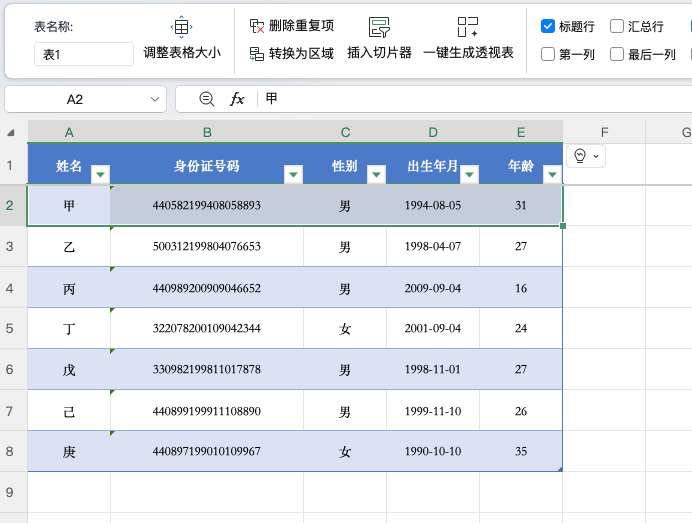Click ID cell 440899199911108890
The image size is (692, 523).
[x=207, y=411]
